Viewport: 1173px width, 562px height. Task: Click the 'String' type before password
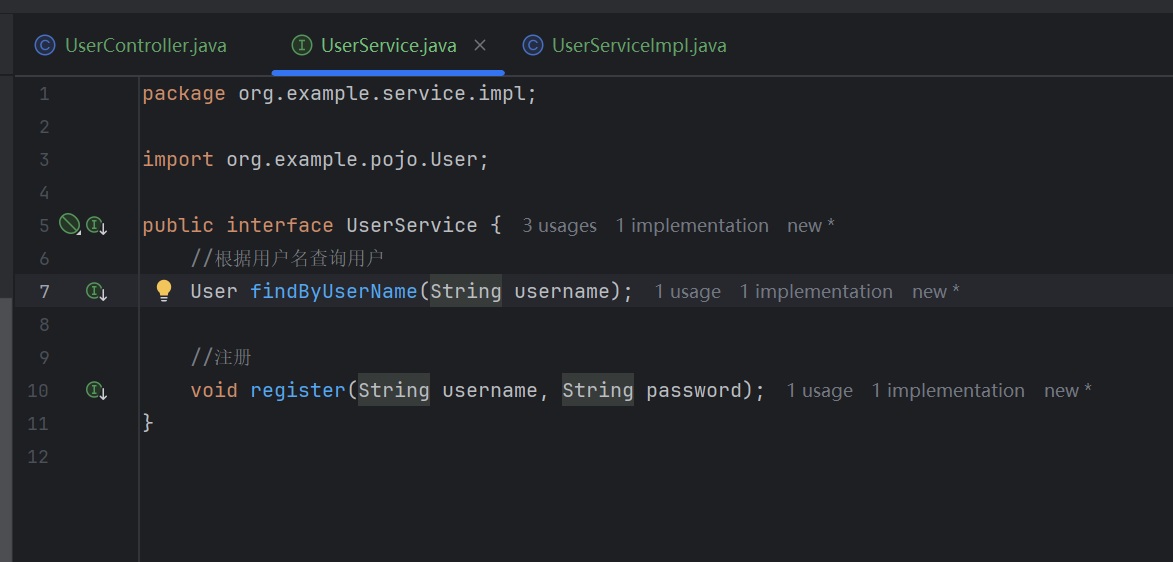pos(598,390)
